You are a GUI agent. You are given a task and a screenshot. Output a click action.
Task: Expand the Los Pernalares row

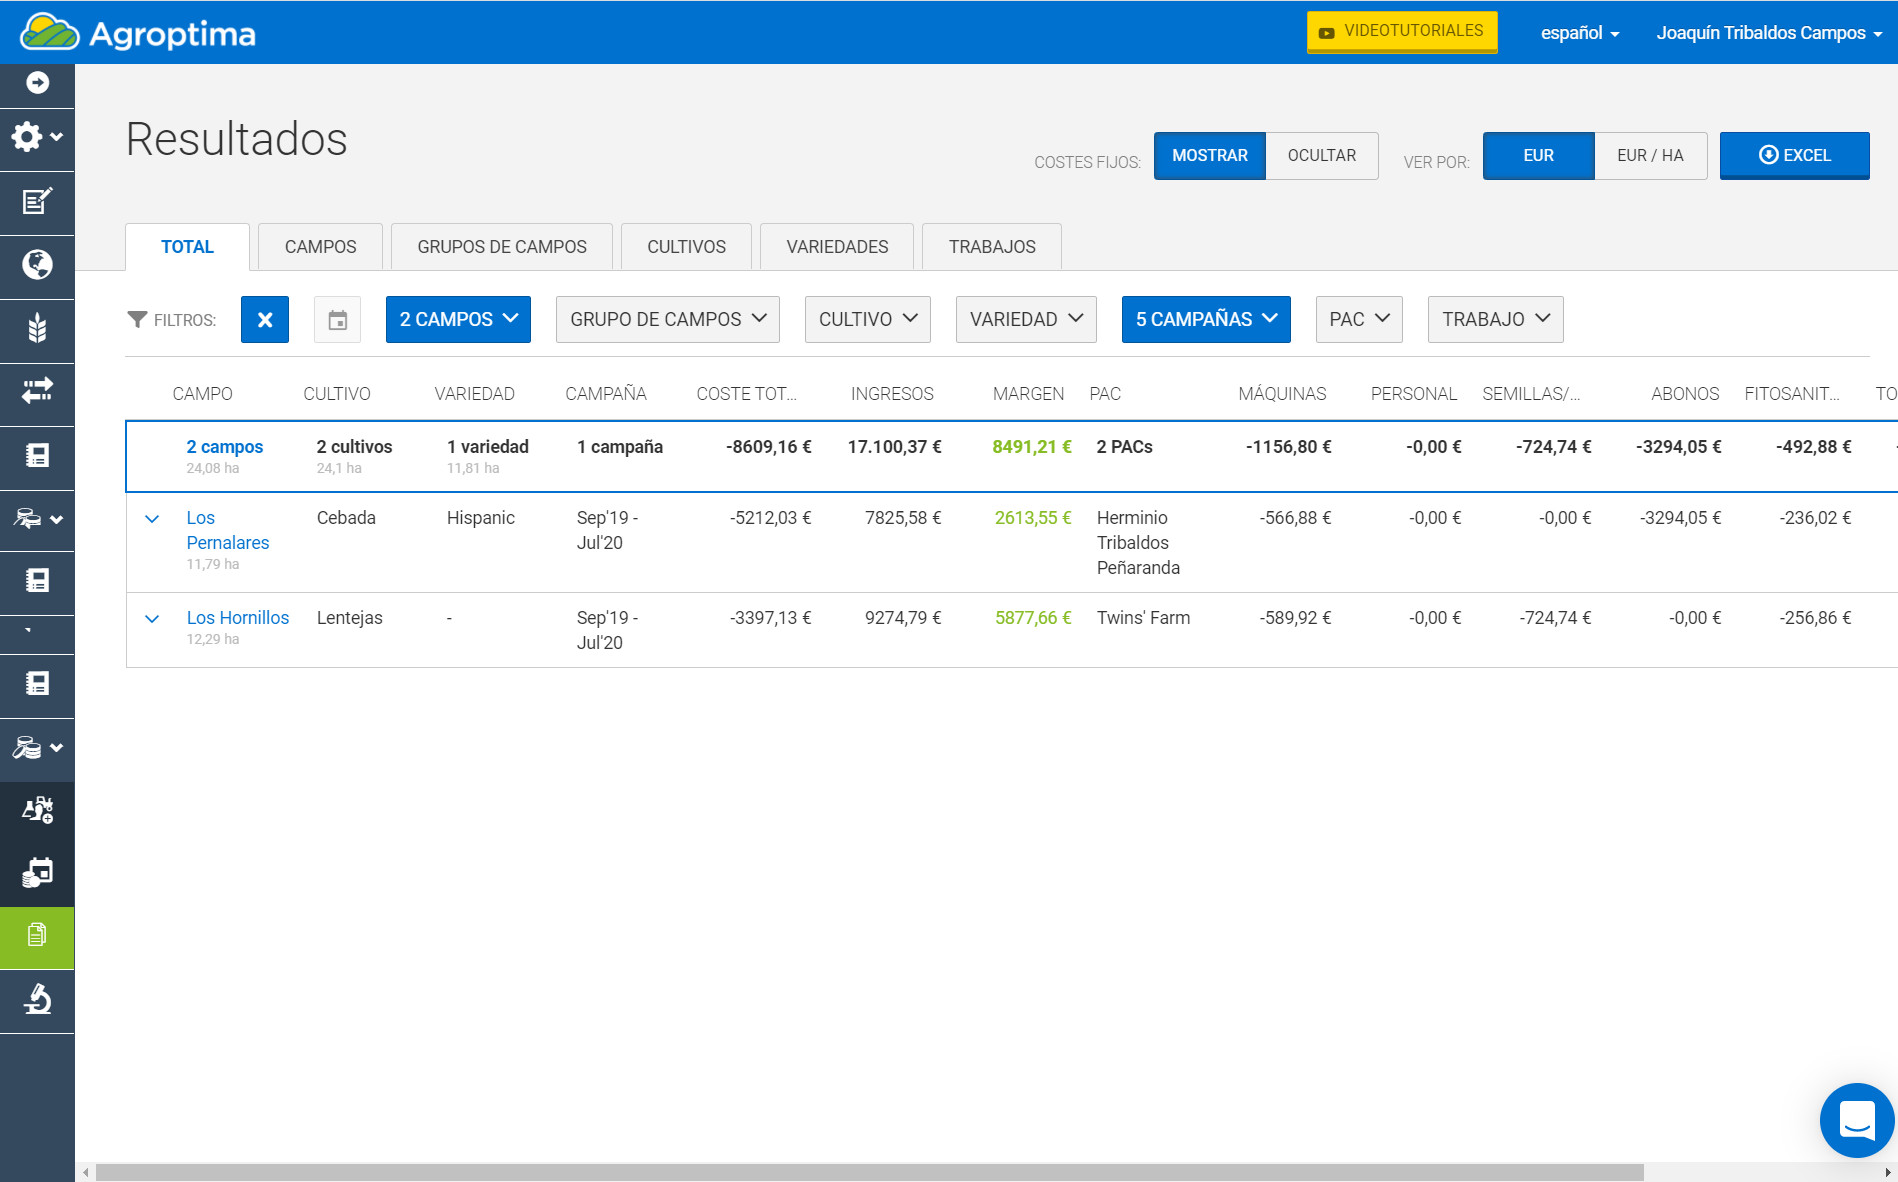pos(152,519)
